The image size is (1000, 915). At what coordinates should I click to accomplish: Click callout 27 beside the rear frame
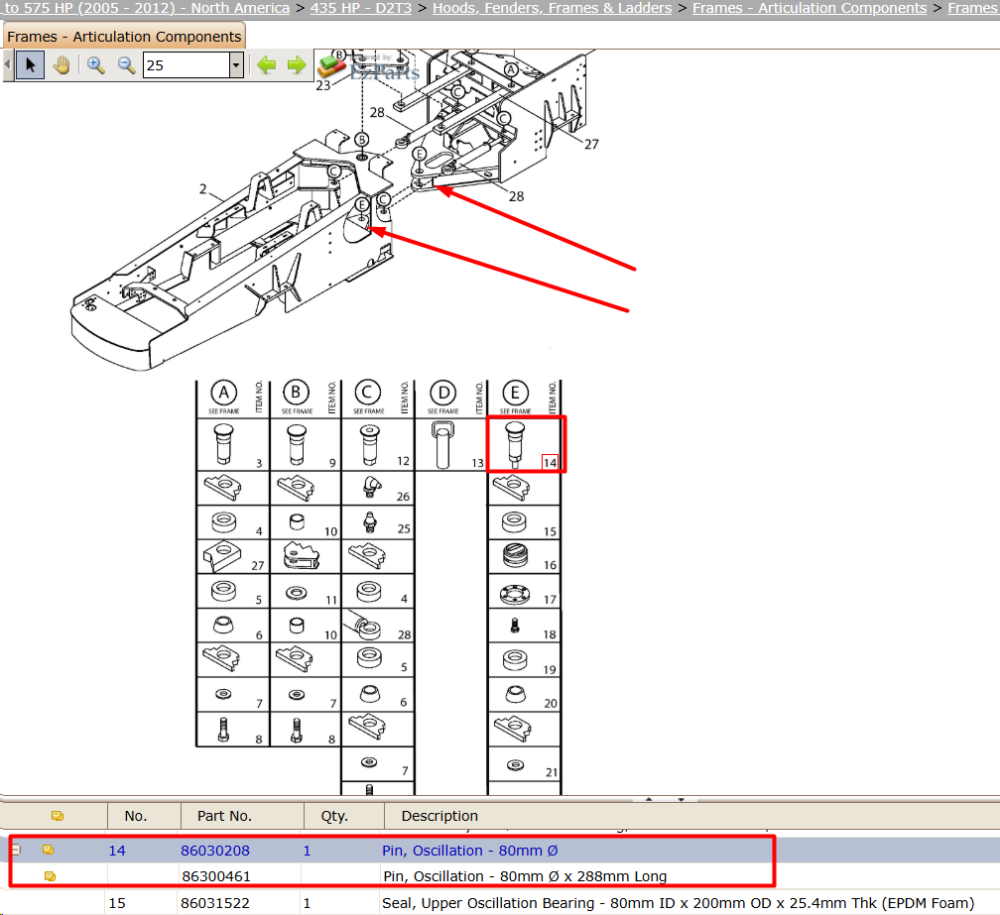click(x=591, y=144)
